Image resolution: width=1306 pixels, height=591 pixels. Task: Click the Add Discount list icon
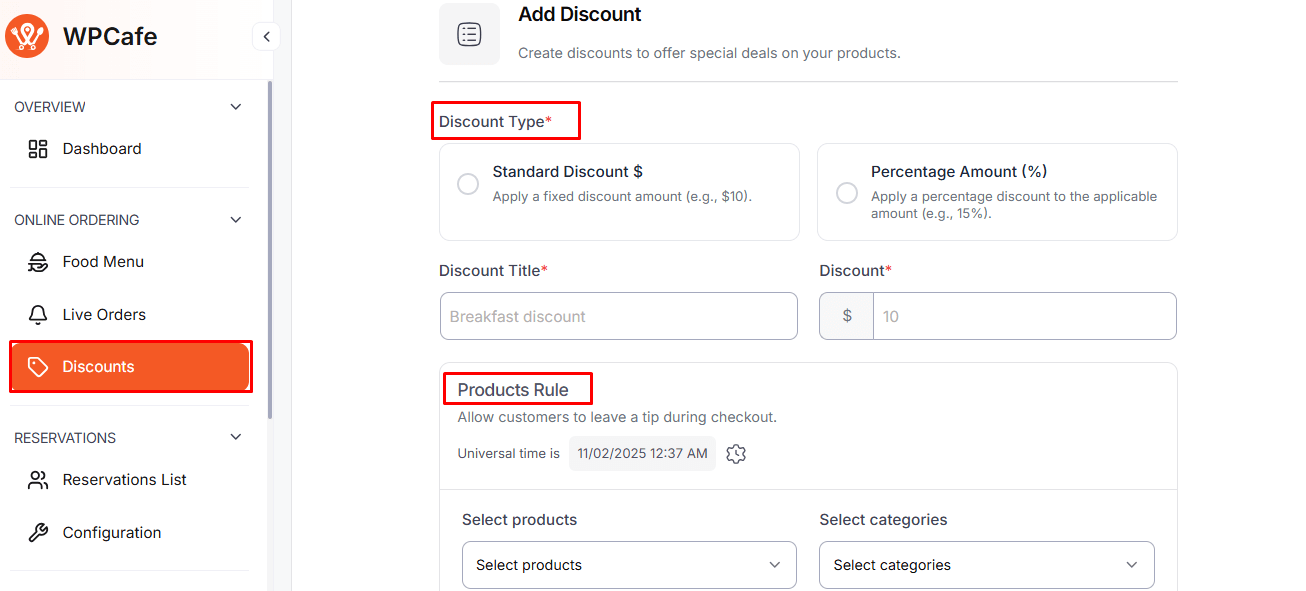pyautogui.click(x=469, y=34)
